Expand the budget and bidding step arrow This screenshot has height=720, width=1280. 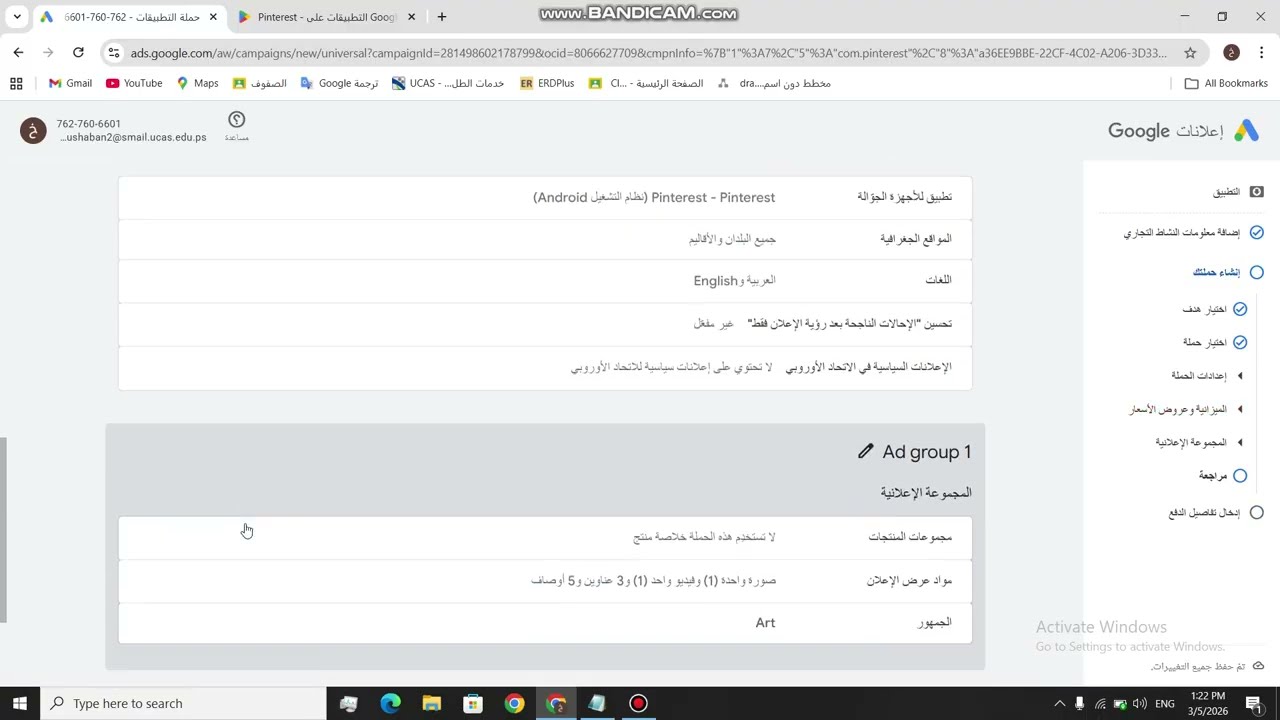tap(1240, 409)
